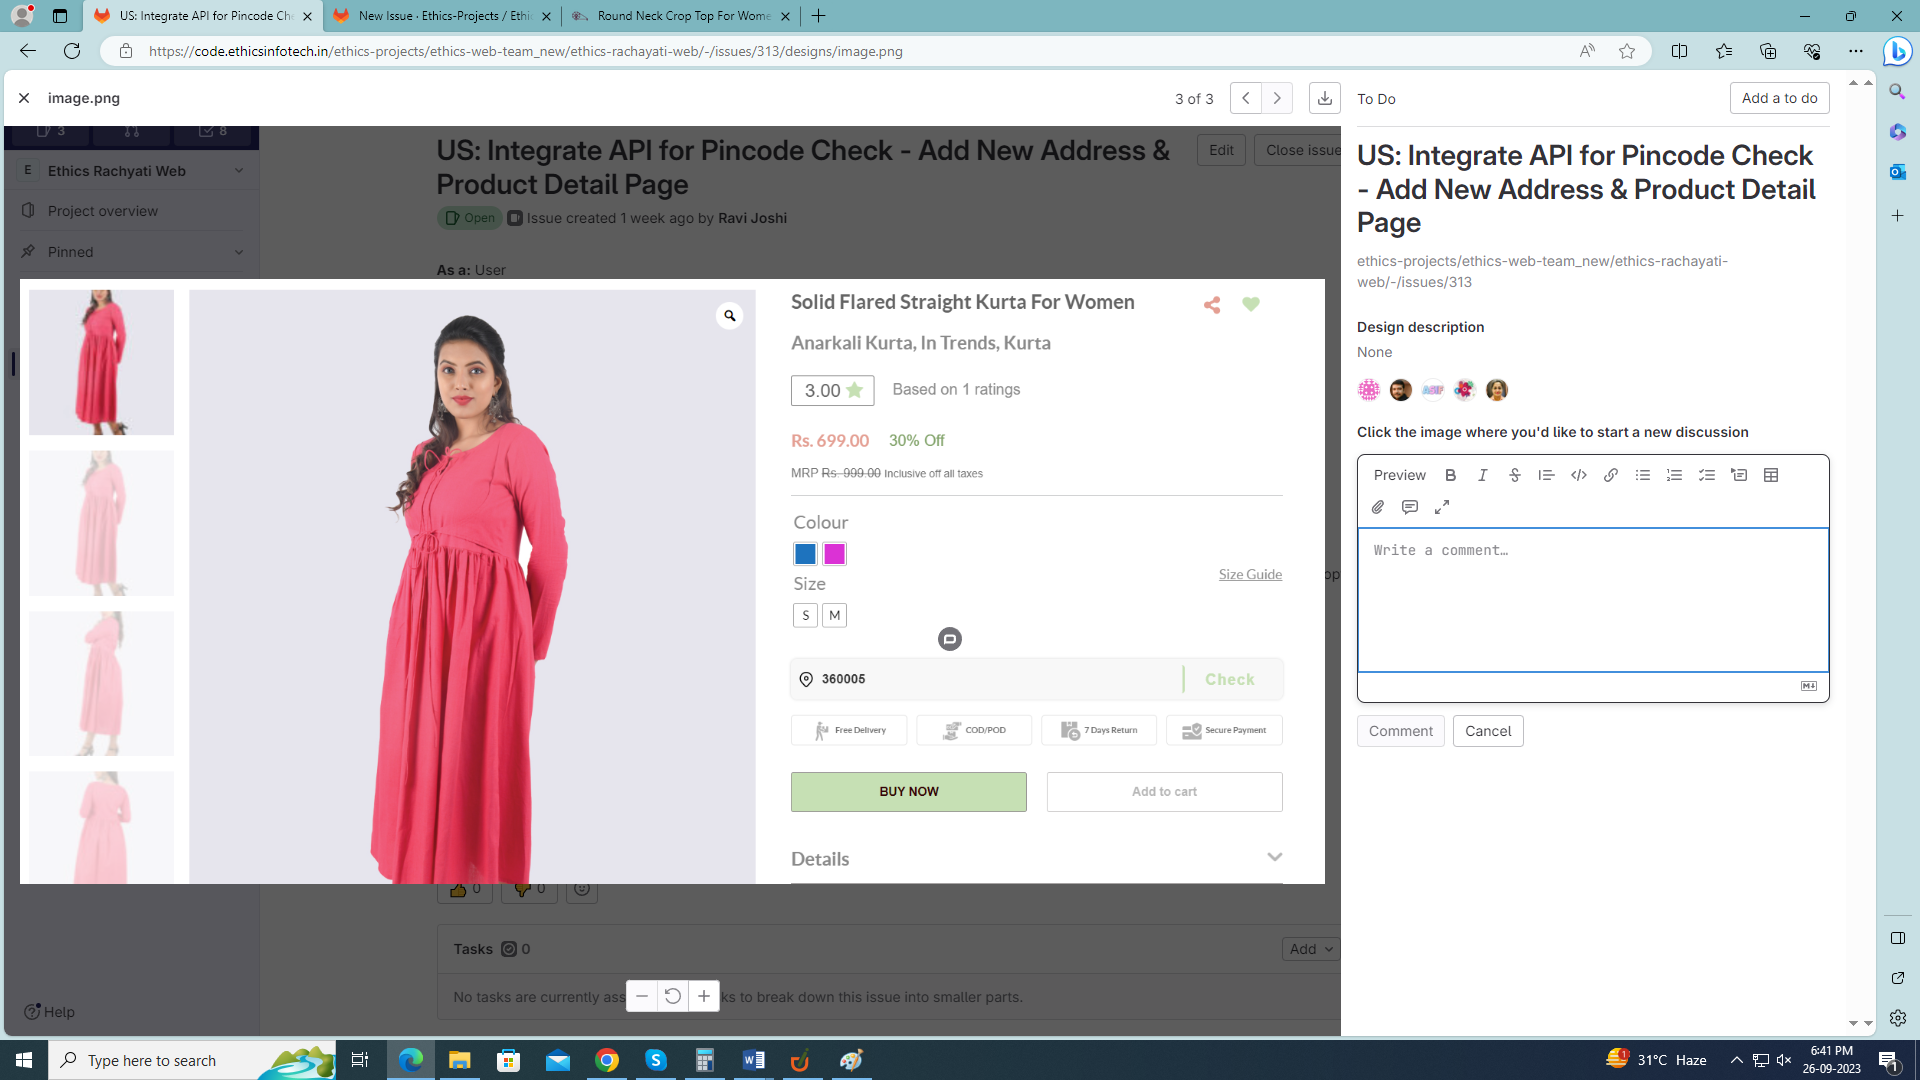This screenshot has width=1920, height=1080.
Task: Switch editor to Preview mode
Action: click(1399, 475)
